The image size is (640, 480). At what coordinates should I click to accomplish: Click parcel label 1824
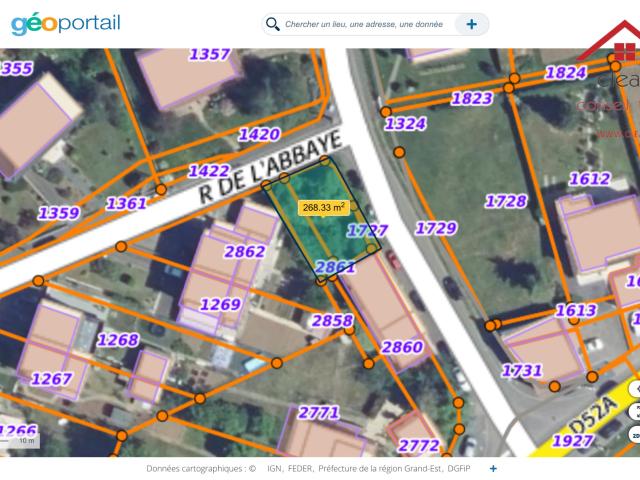(x=566, y=73)
